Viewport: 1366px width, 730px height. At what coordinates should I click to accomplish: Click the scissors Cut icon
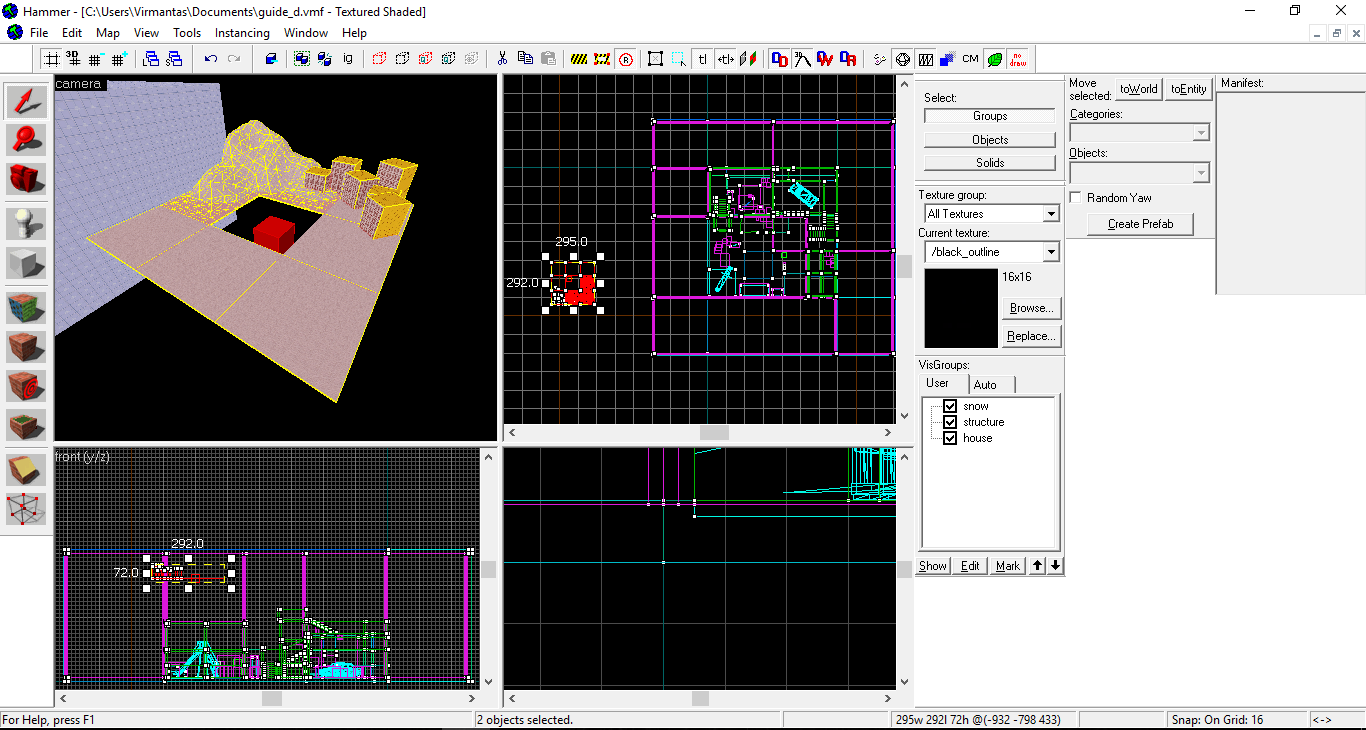pos(502,59)
